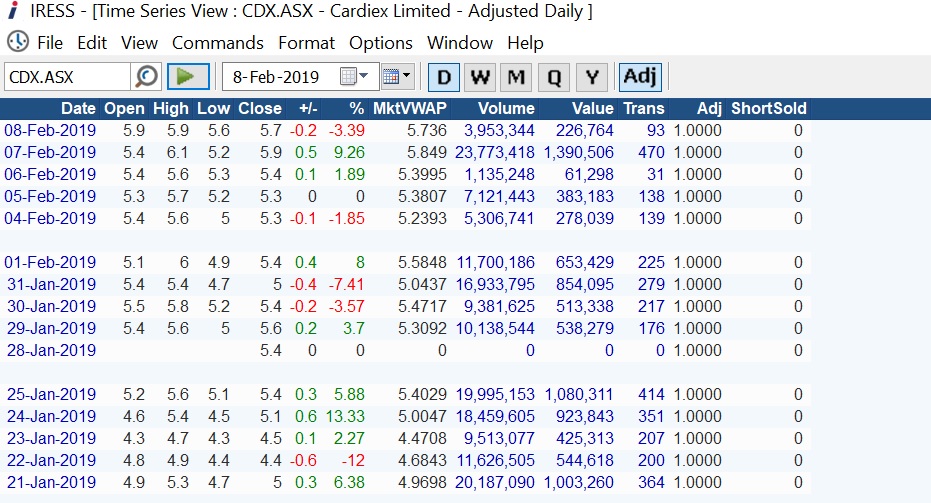Open the date picker calendar icon
Screen dimensions: 931x503
pyautogui.click(x=354, y=77)
